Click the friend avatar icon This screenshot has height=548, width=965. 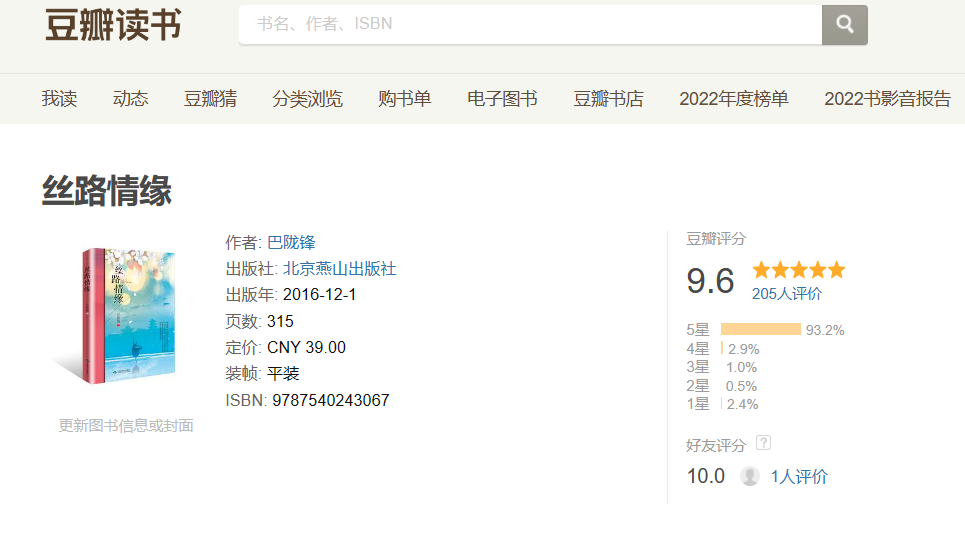point(750,476)
